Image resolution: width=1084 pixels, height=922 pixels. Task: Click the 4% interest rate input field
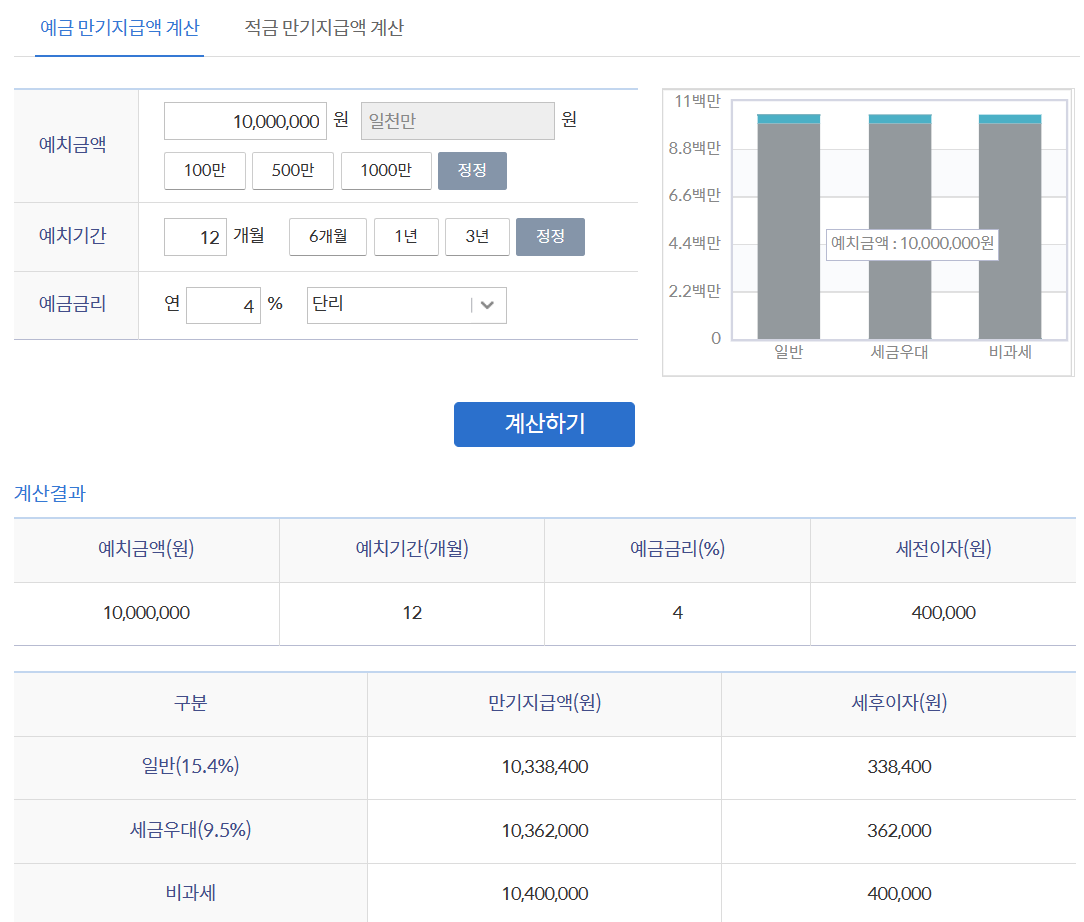tap(222, 304)
